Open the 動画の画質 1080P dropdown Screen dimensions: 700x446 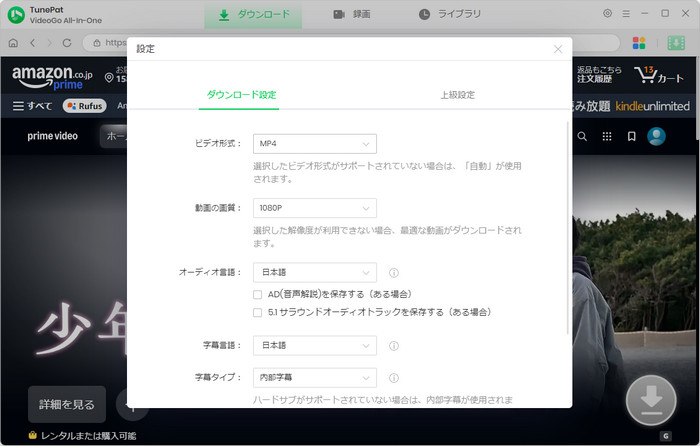315,208
